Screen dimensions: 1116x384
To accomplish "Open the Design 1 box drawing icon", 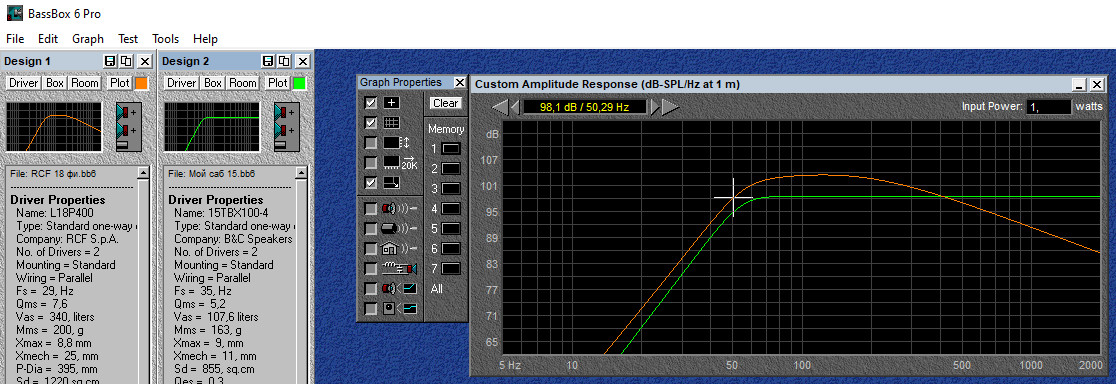I will 130,127.
